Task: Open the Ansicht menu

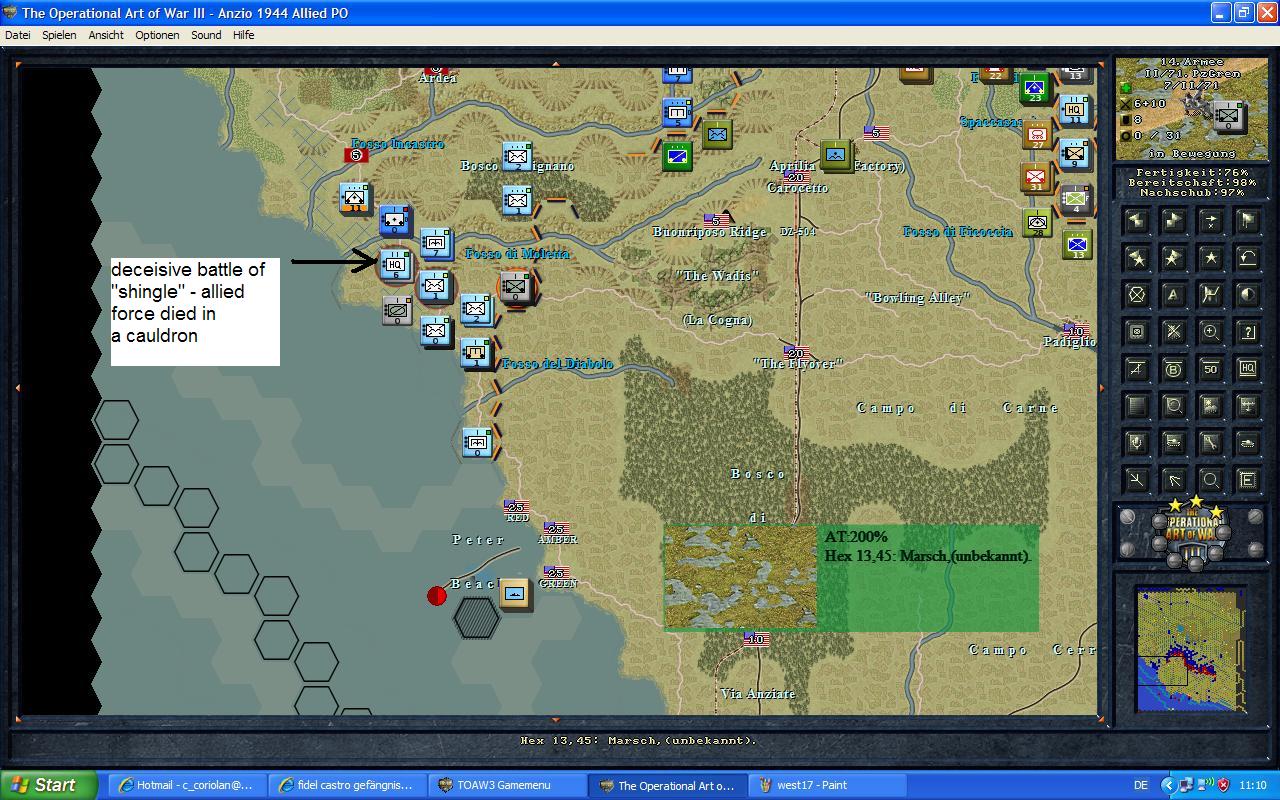Action: 106,35
